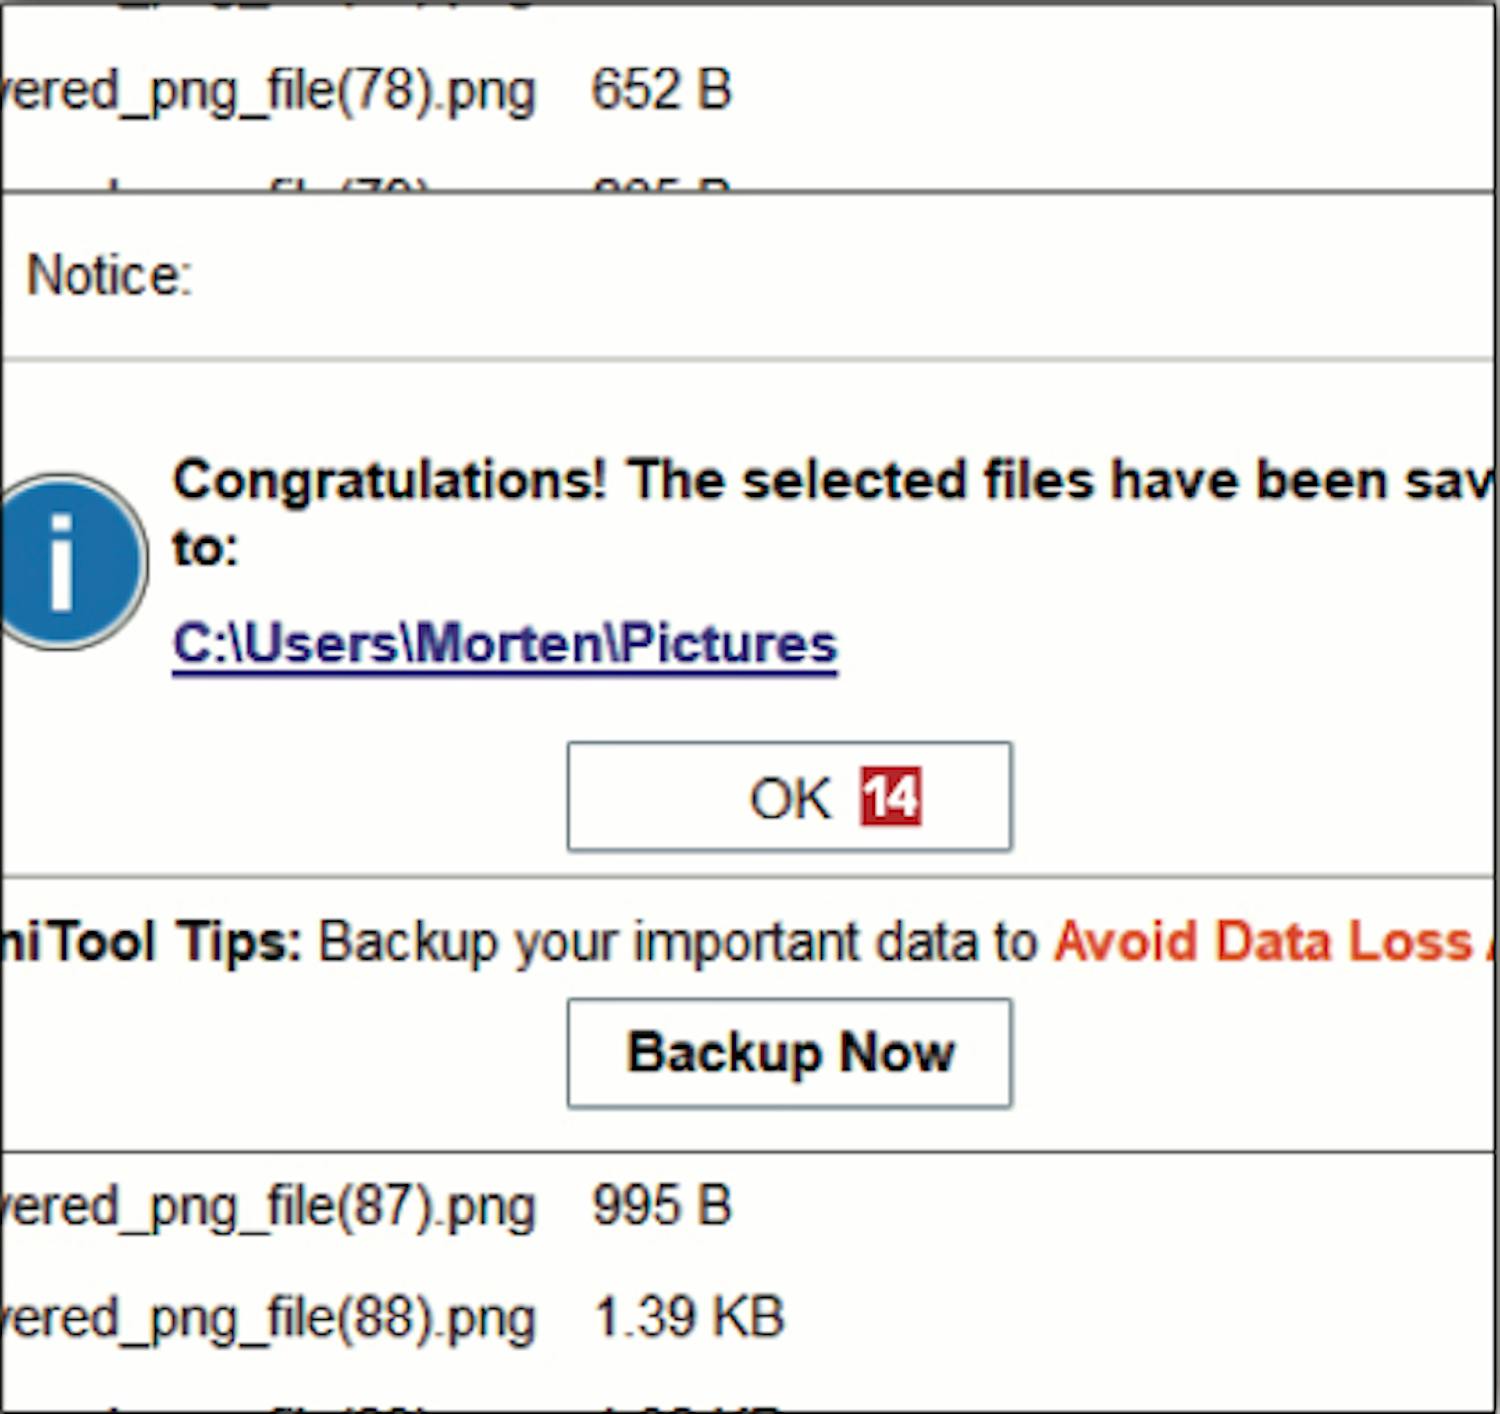Click the MiniTool Tips bold label
1500x1414 pixels.
click(150, 941)
